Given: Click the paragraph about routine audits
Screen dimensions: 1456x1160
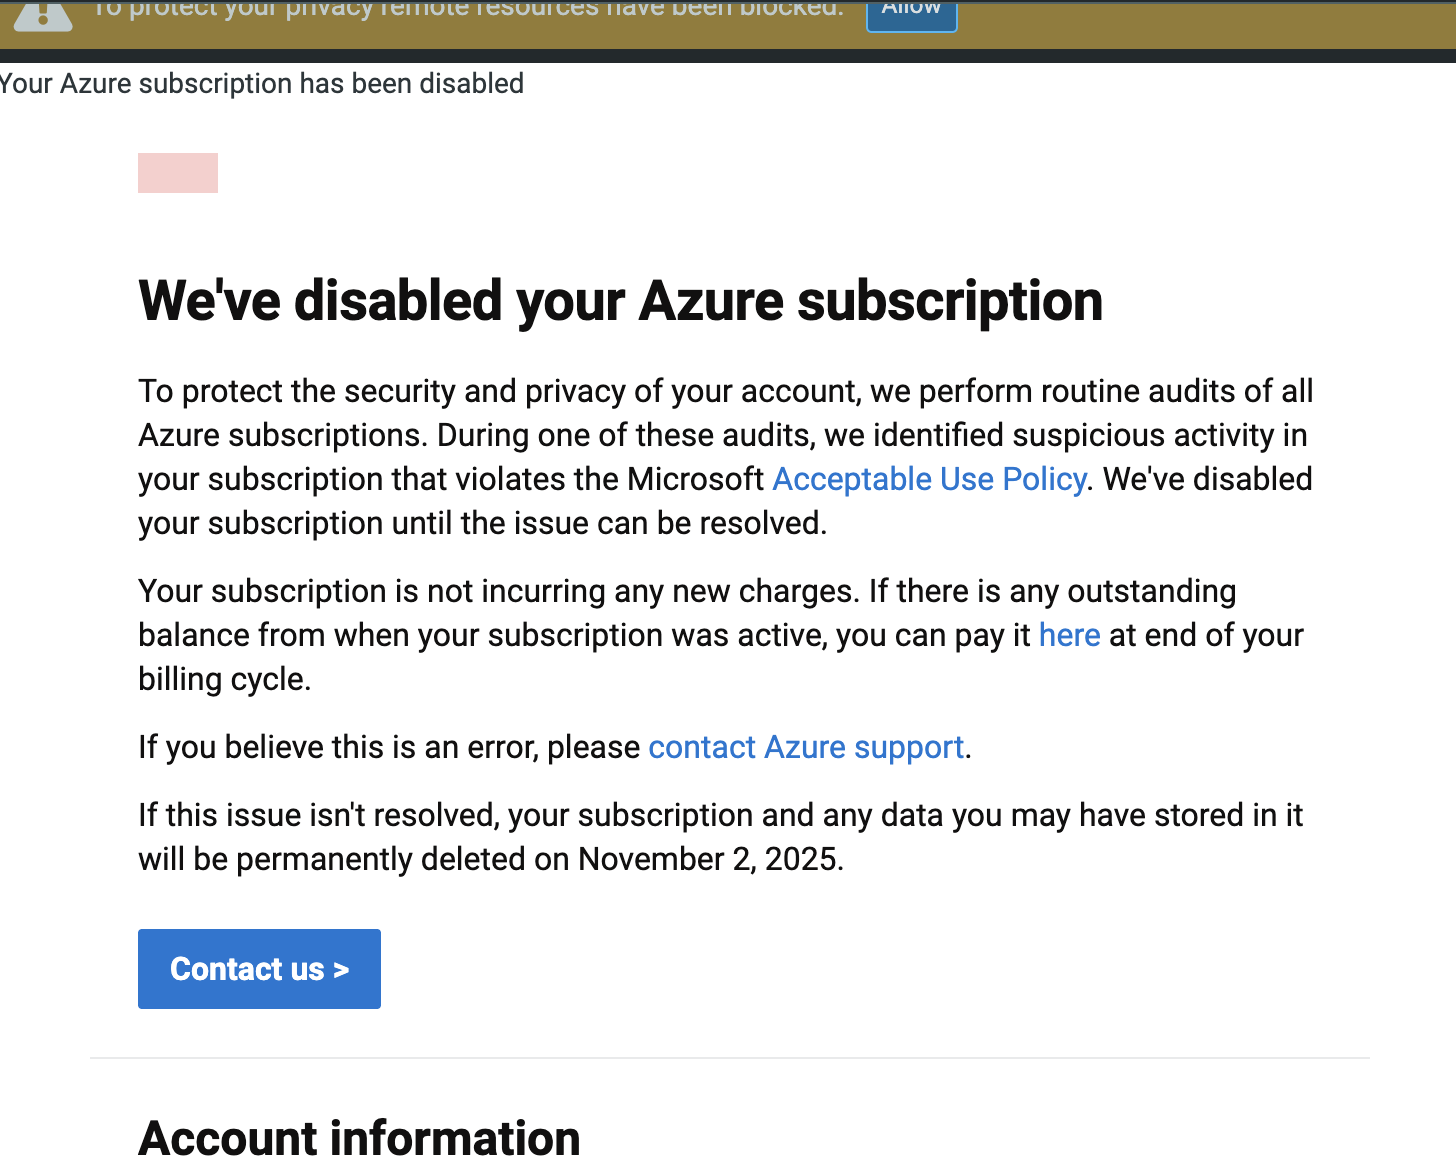Looking at the screenshot, I should pyautogui.click(x=726, y=457).
